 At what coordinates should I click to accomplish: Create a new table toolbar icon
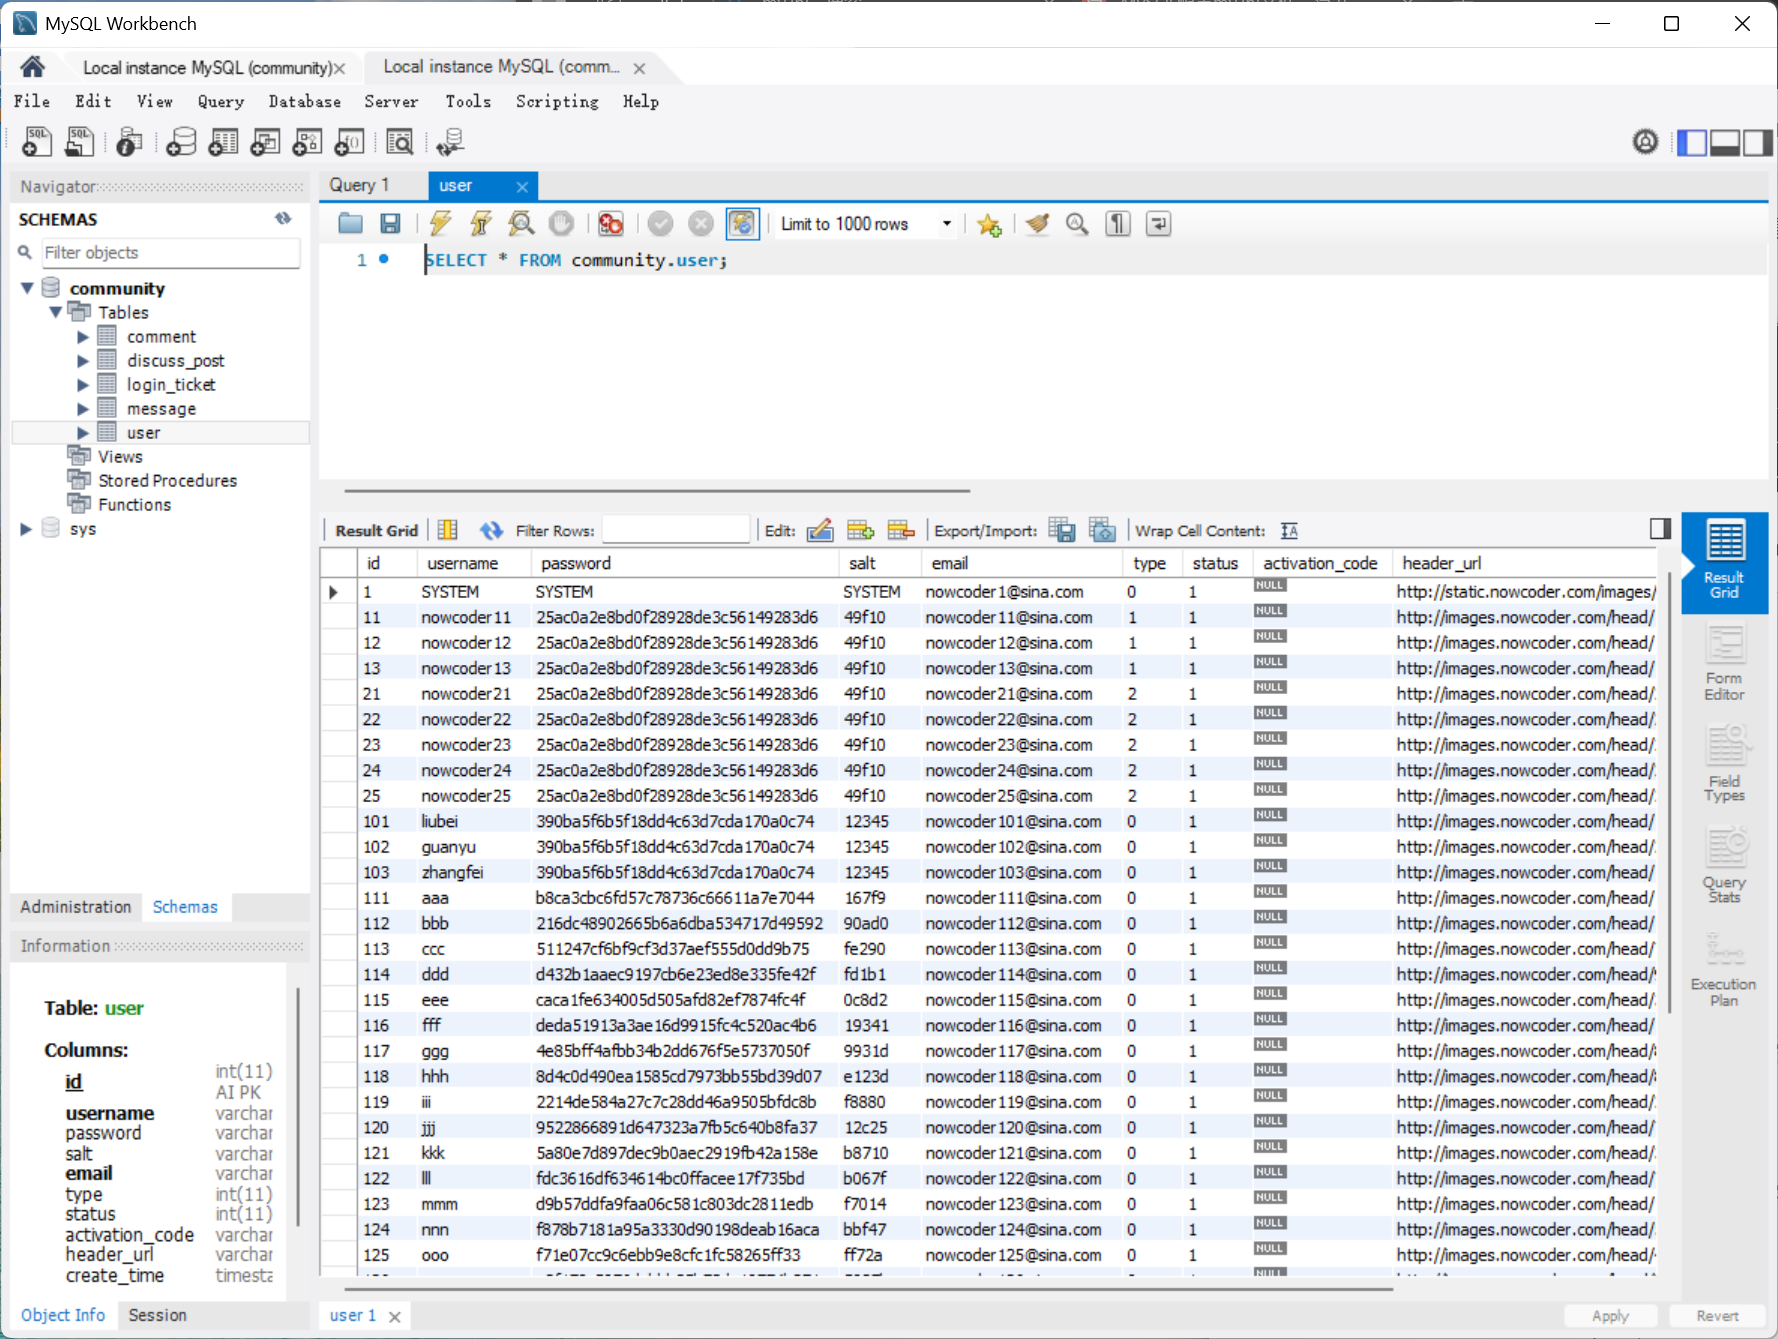[223, 142]
